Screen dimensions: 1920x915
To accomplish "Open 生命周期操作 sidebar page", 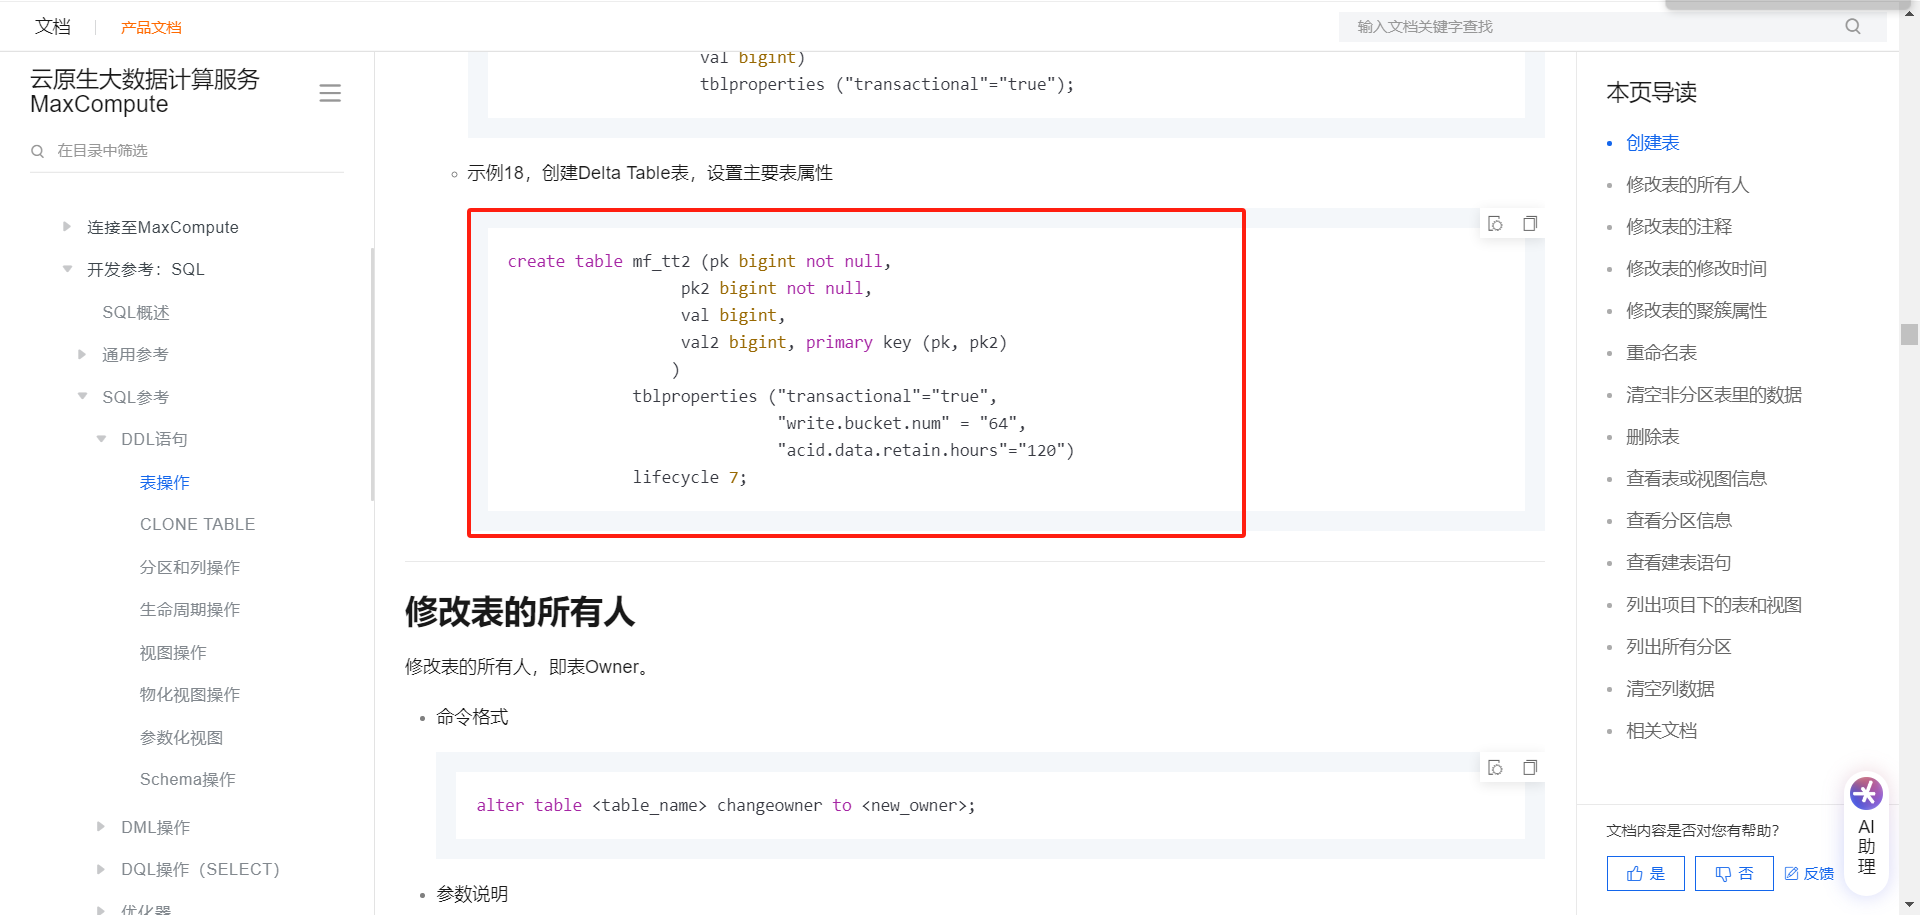I will (x=190, y=609).
